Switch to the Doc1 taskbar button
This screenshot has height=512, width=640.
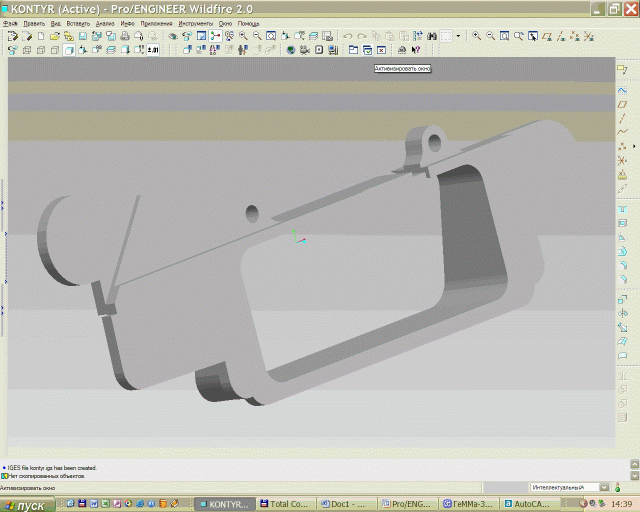pyautogui.click(x=347, y=504)
